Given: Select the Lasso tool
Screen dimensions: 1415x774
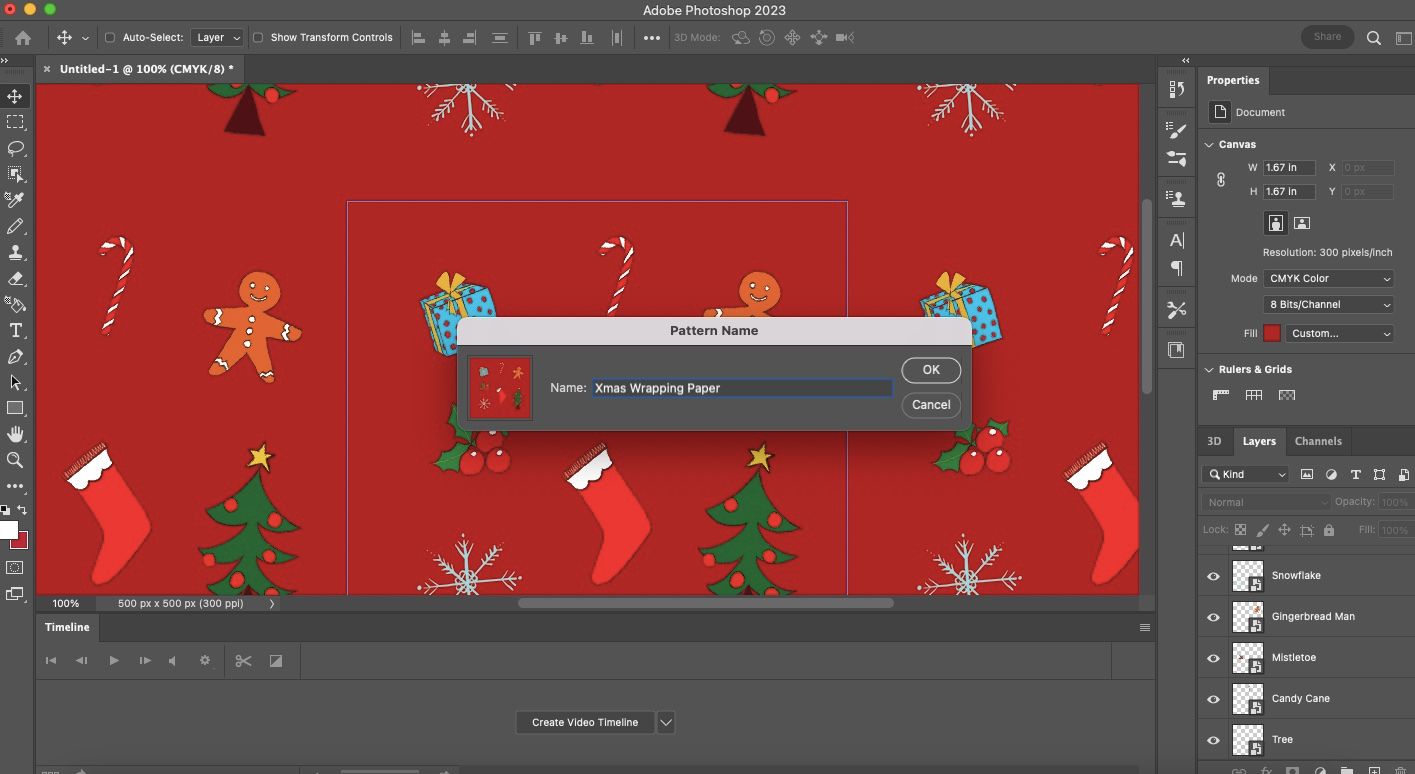Looking at the screenshot, I should (15, 148).
